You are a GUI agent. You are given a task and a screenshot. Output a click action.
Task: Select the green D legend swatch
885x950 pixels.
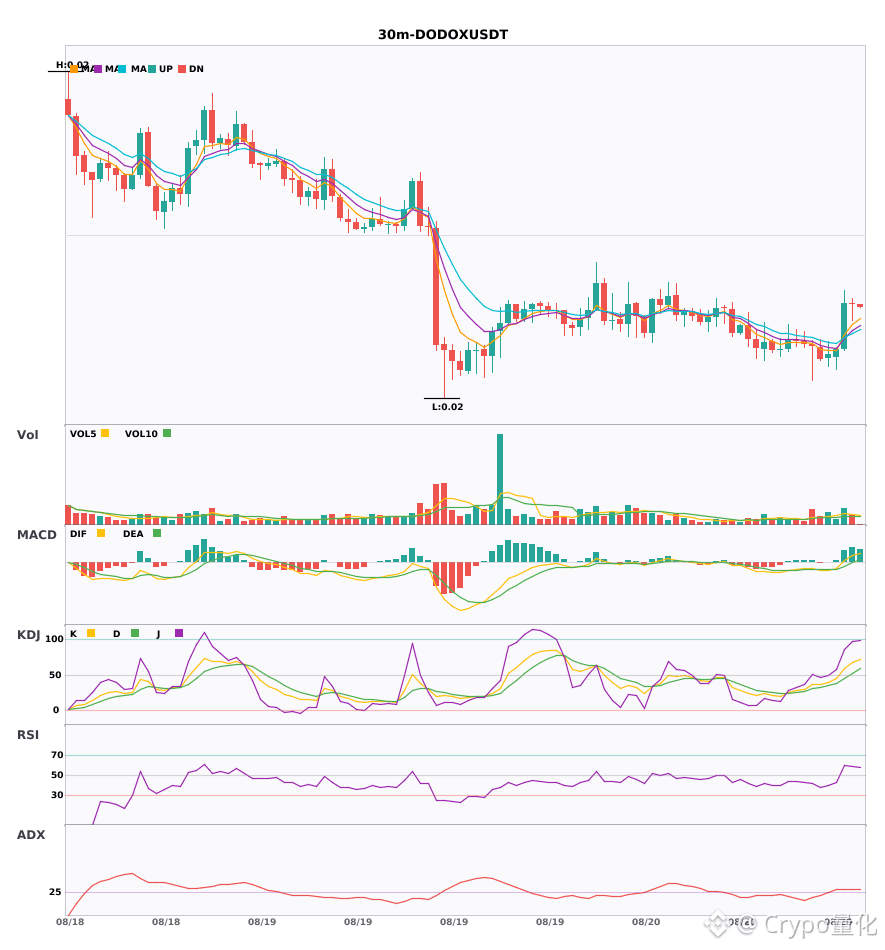click(135, 633)
